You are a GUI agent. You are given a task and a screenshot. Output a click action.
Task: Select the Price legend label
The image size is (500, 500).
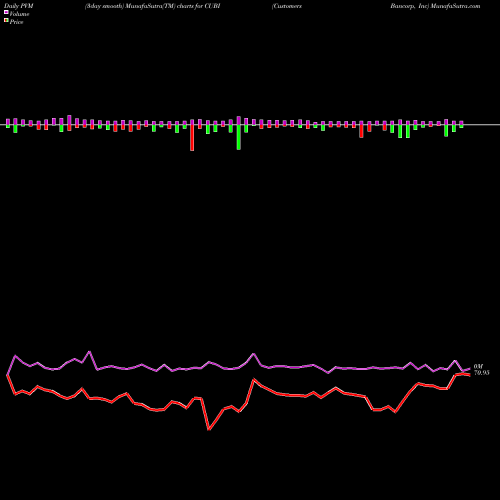[16, 22]
